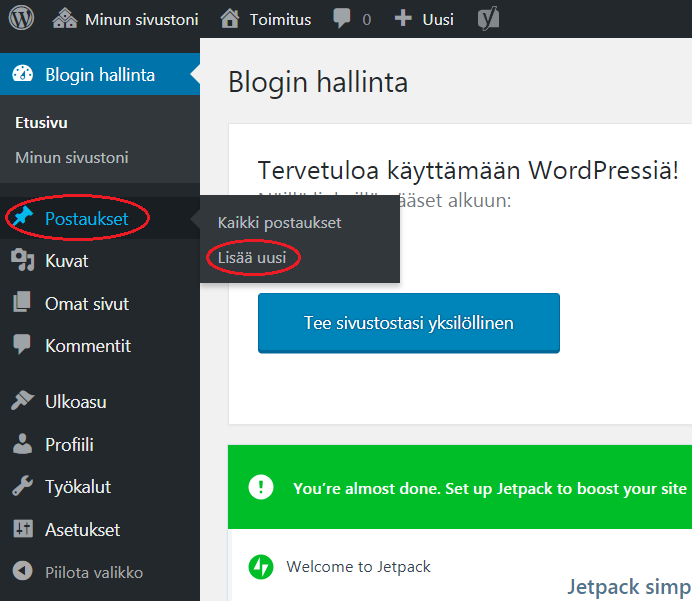Click the Jetpack lightning logo icon
692x601 pixels.
tap(261, 567)
